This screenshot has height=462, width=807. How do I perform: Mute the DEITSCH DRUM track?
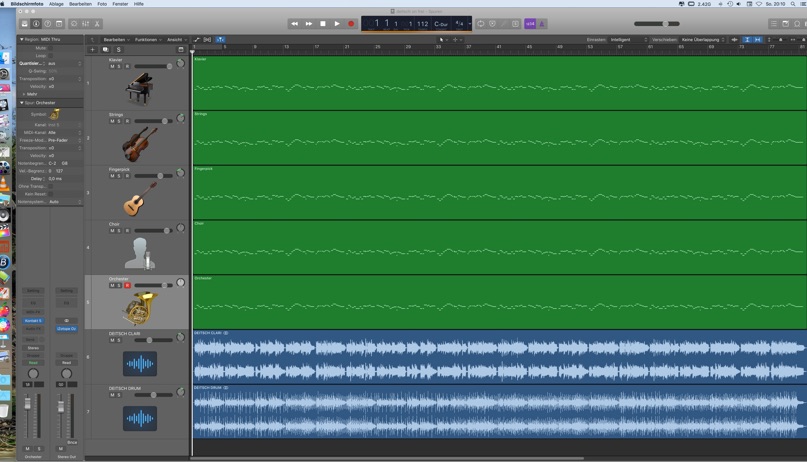(x=112, y=395)
